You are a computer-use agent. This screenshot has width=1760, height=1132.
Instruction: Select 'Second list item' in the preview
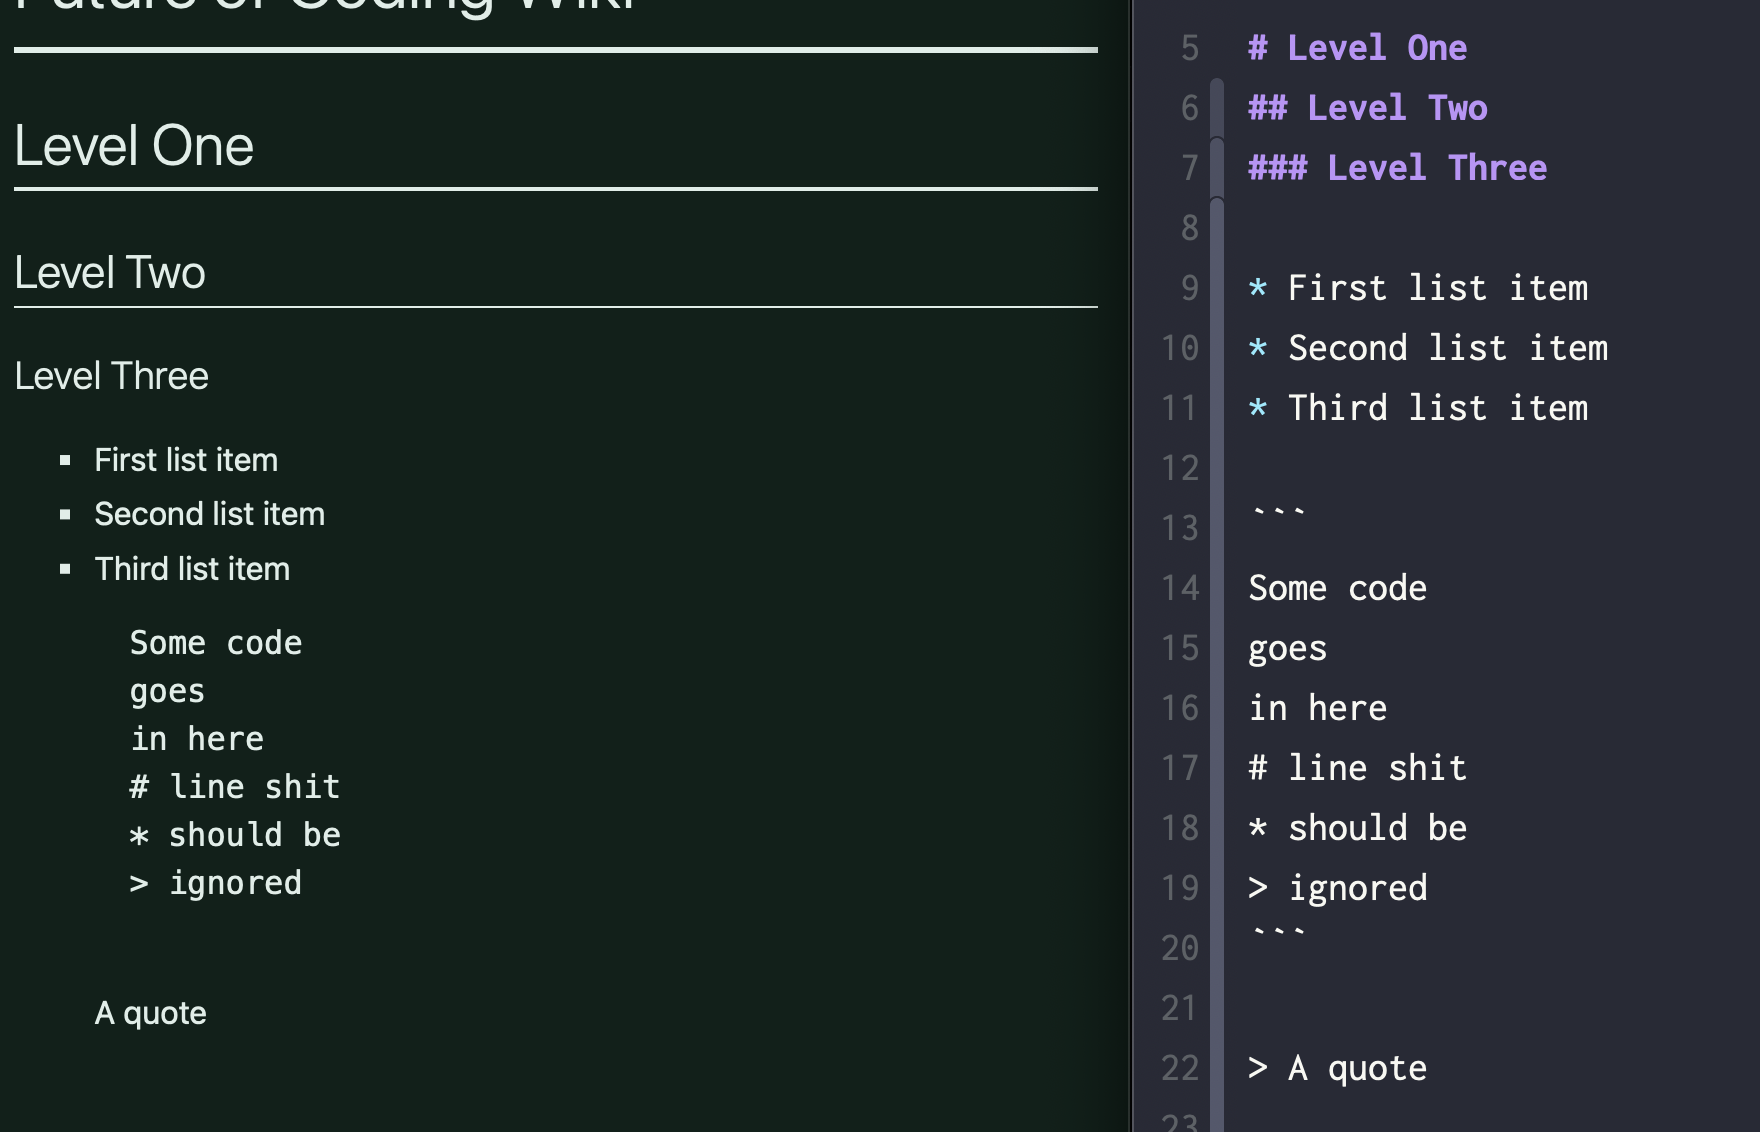point(210,514)
